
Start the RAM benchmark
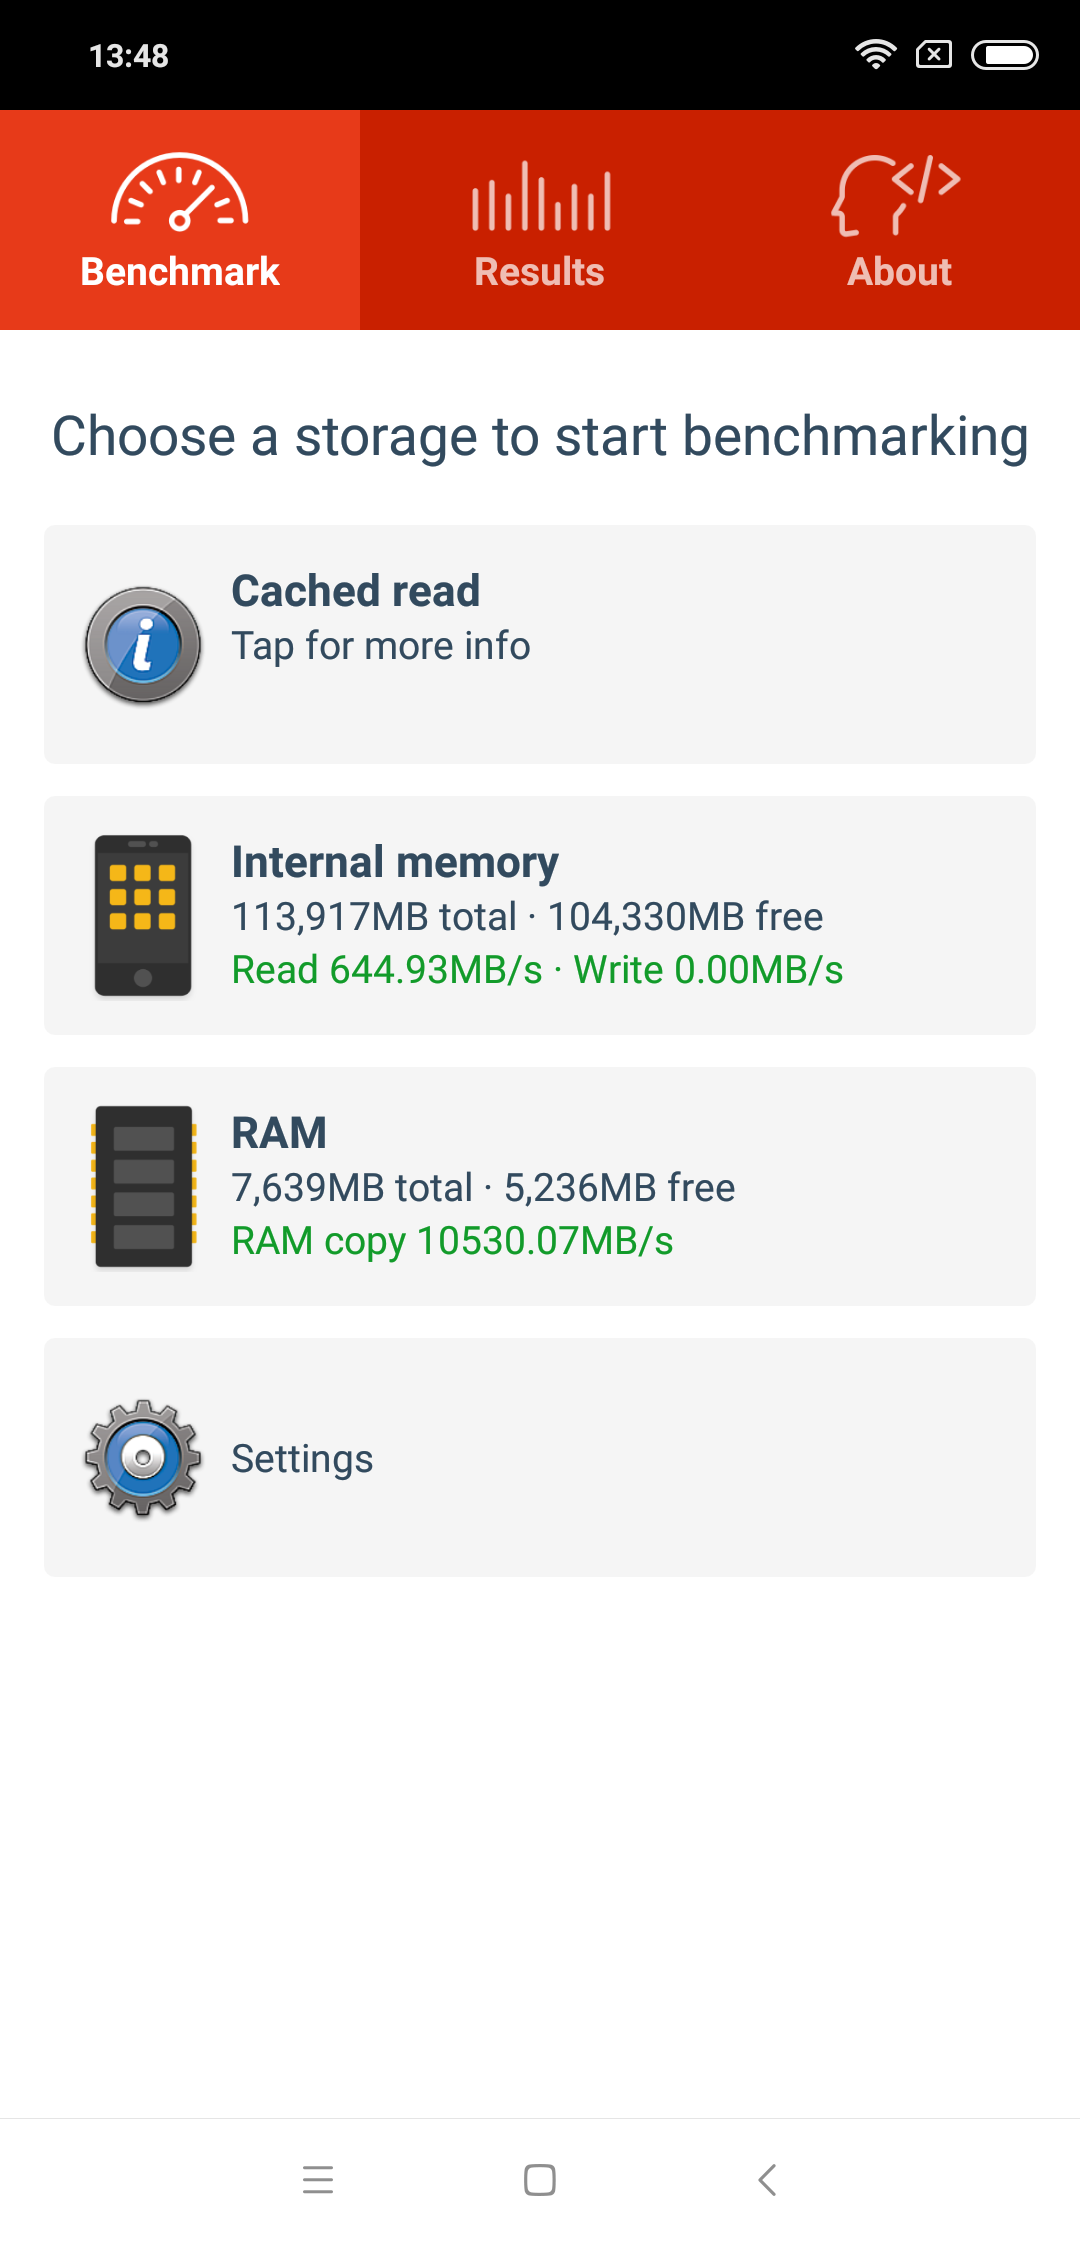point(540,1186)
